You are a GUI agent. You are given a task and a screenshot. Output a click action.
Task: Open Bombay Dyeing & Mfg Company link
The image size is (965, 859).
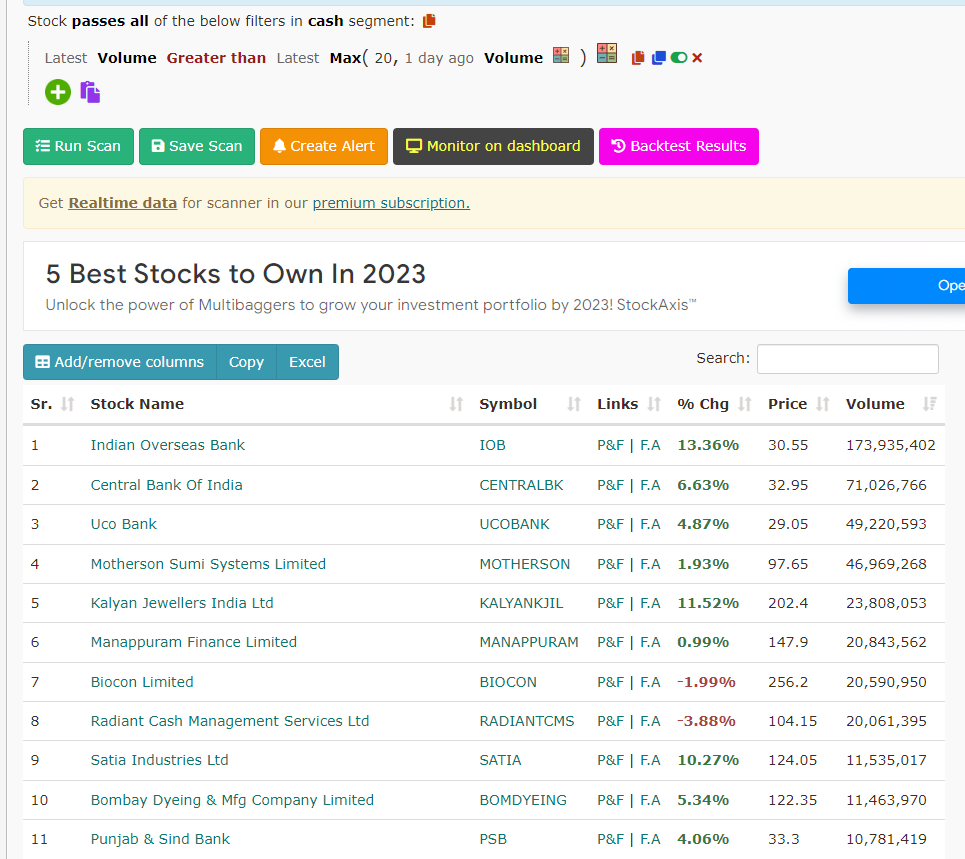[x=232, y=801]
